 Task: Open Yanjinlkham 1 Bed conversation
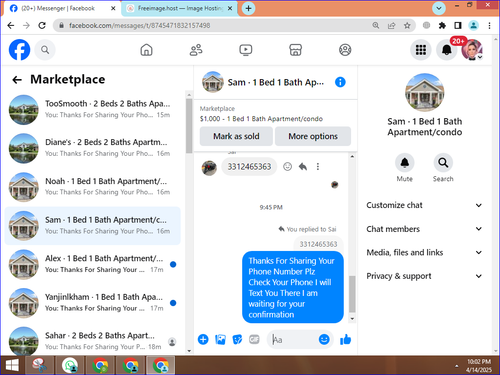click(x=92, y=303)
